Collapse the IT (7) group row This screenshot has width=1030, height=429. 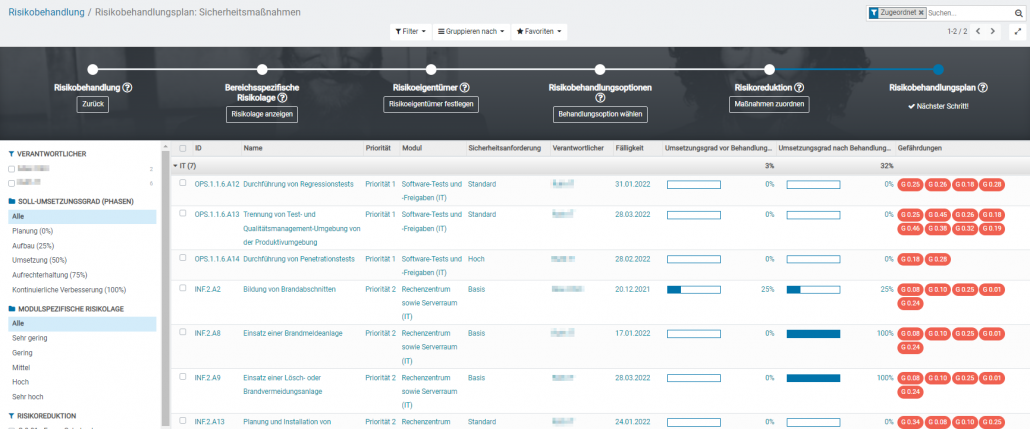pyautogui.click(x=177, y=166)
